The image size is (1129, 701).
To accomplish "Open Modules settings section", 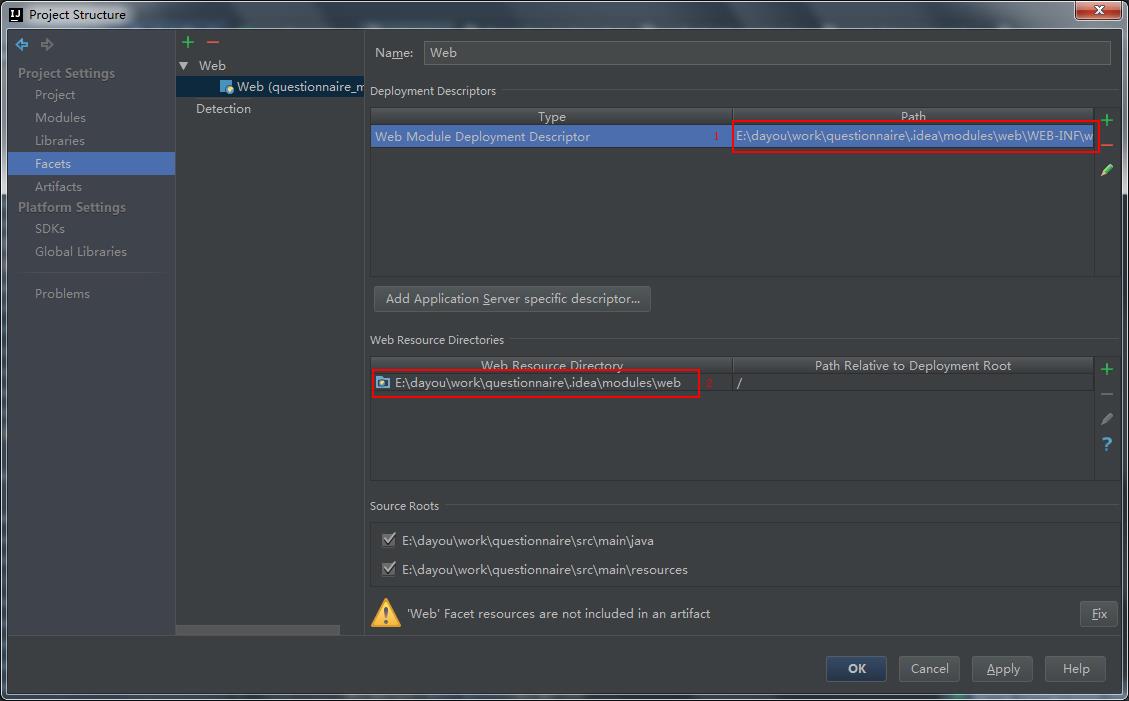I will [60, 117].
